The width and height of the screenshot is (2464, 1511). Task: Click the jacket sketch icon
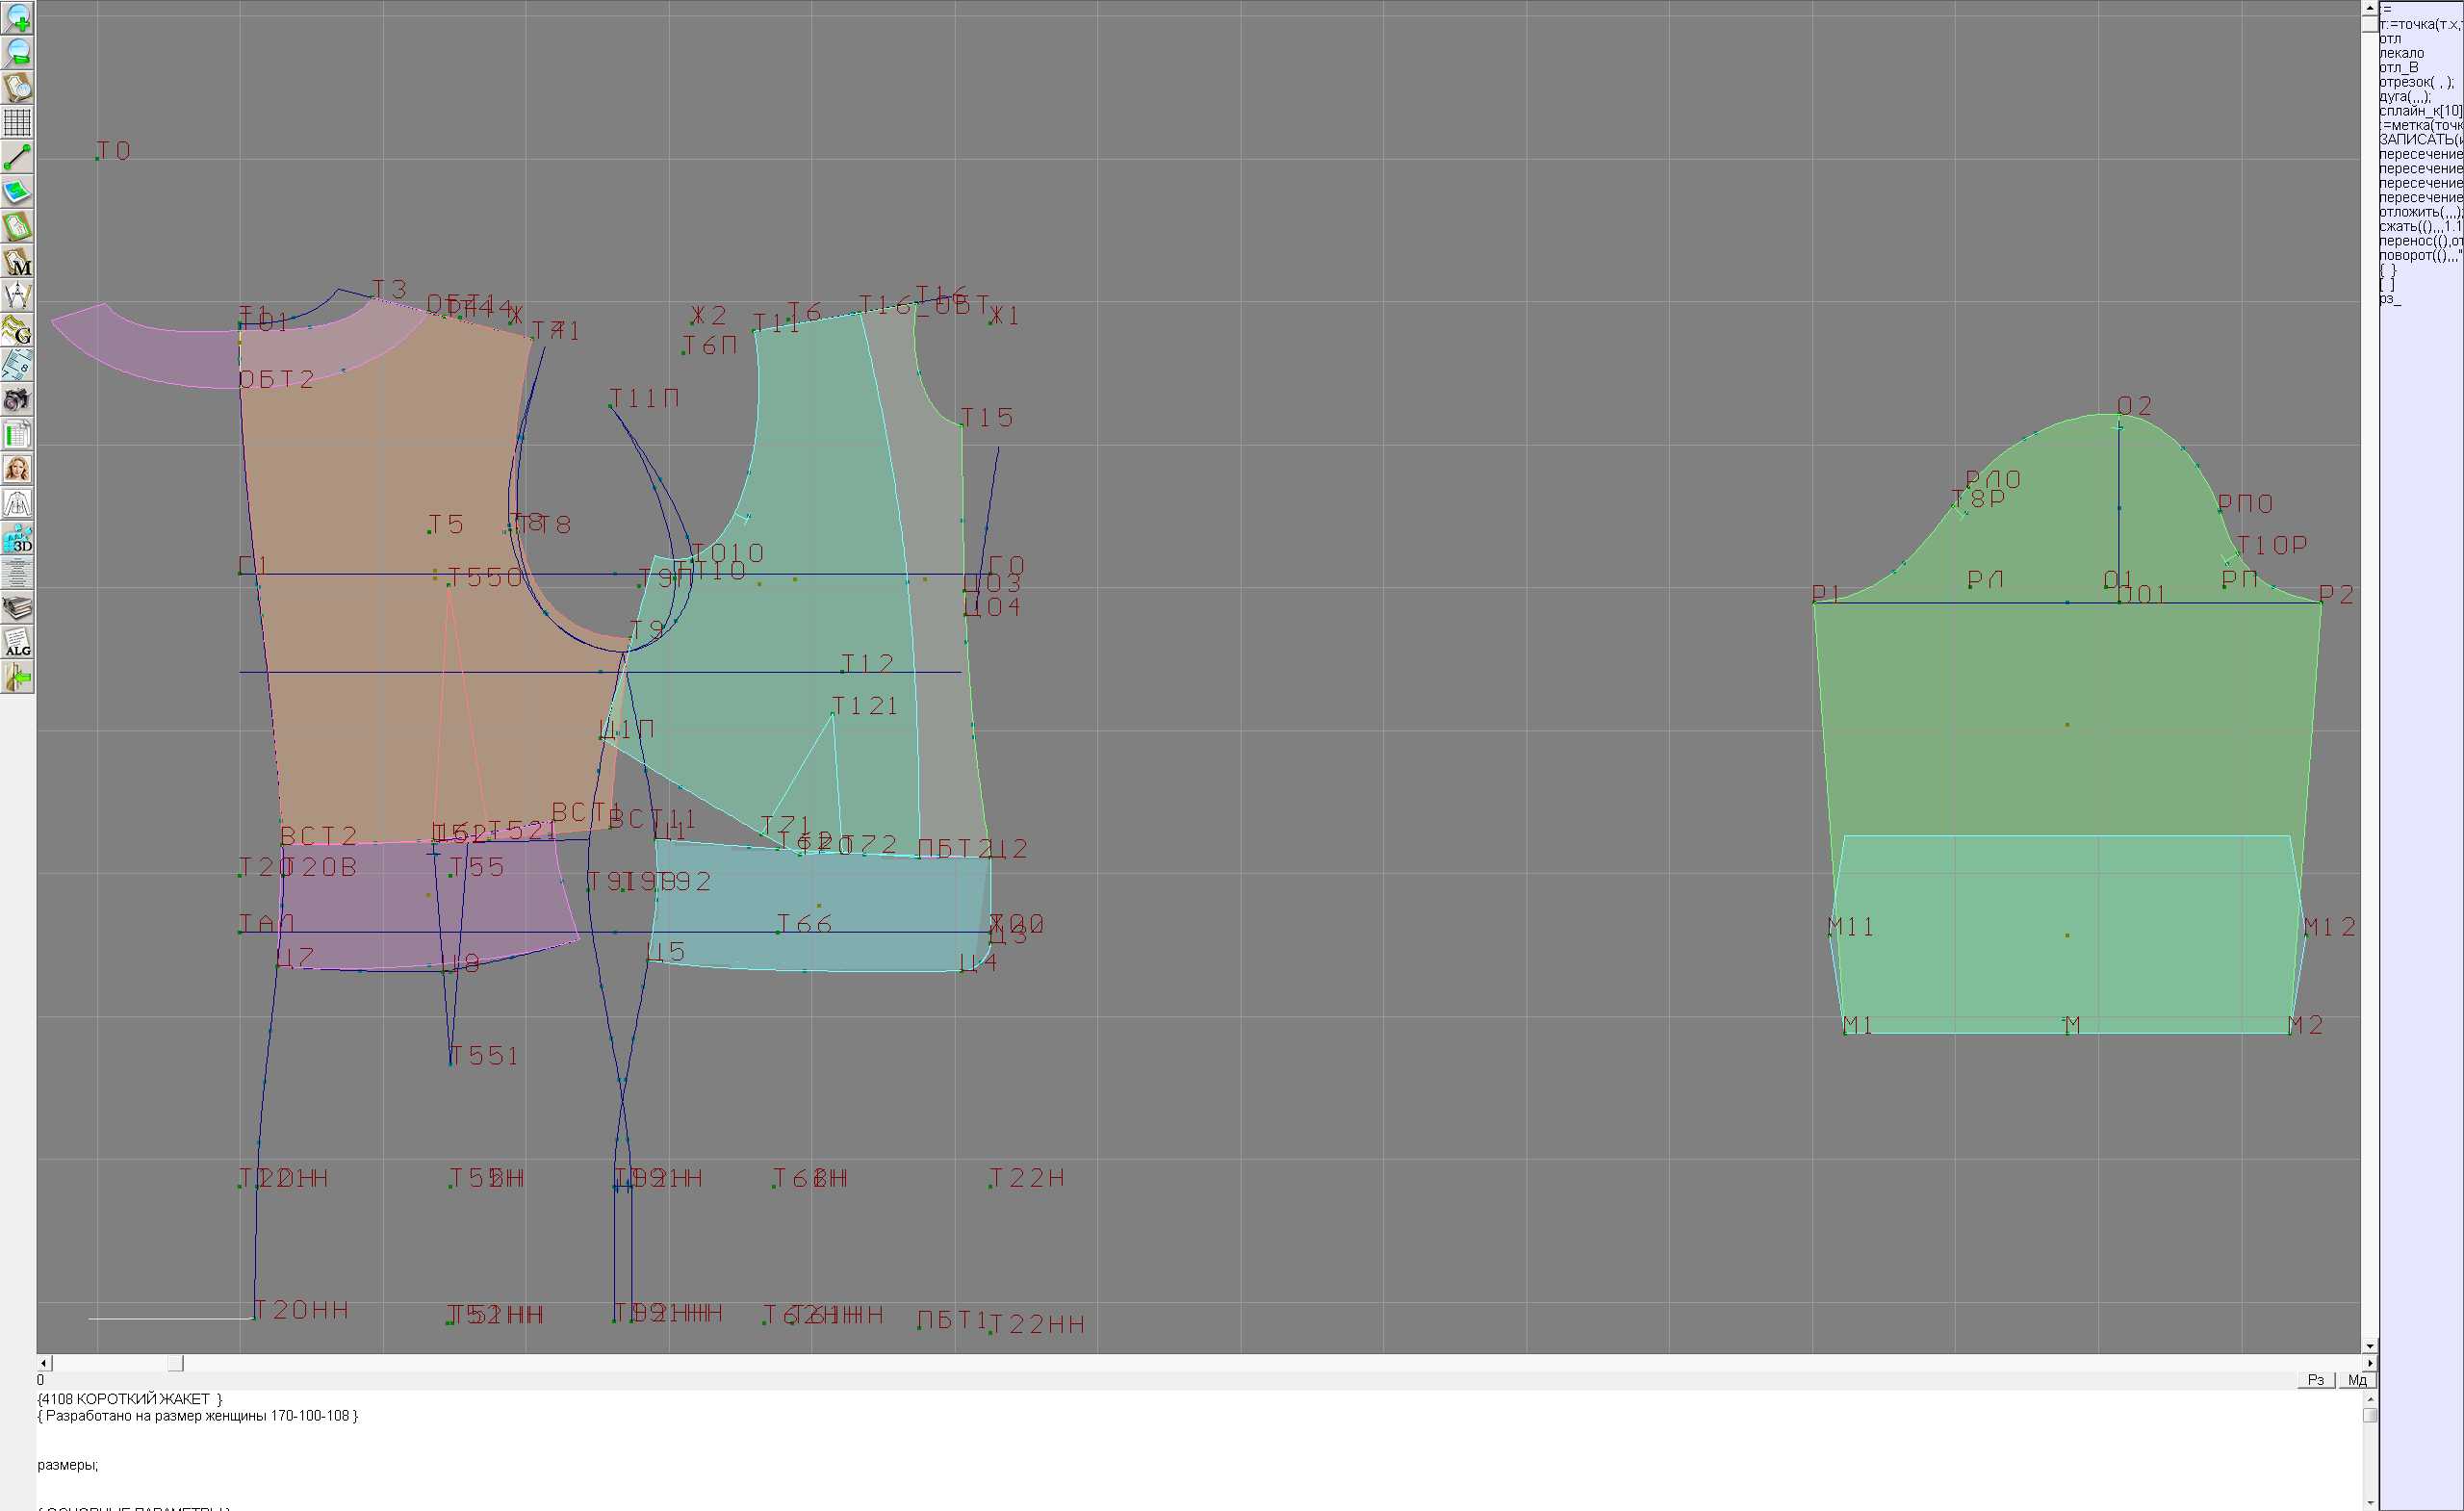(x=17, y=504)
